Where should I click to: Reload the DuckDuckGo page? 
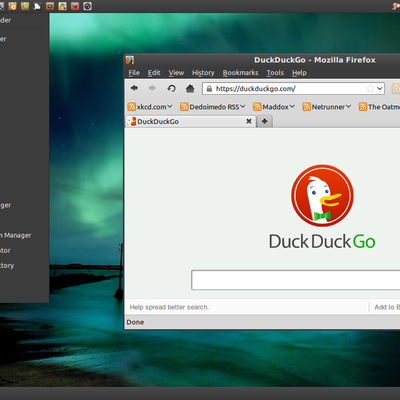(x=171, y=88)
